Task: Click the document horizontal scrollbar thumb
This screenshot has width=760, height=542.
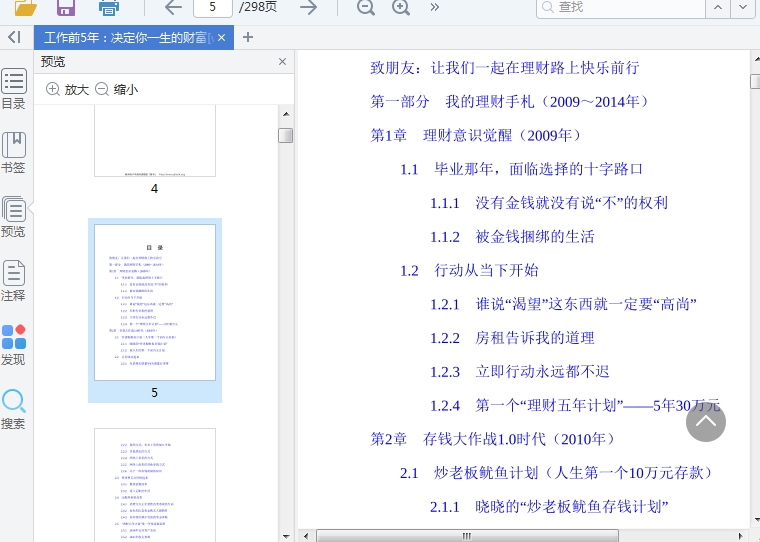Action: coord(467,536)
